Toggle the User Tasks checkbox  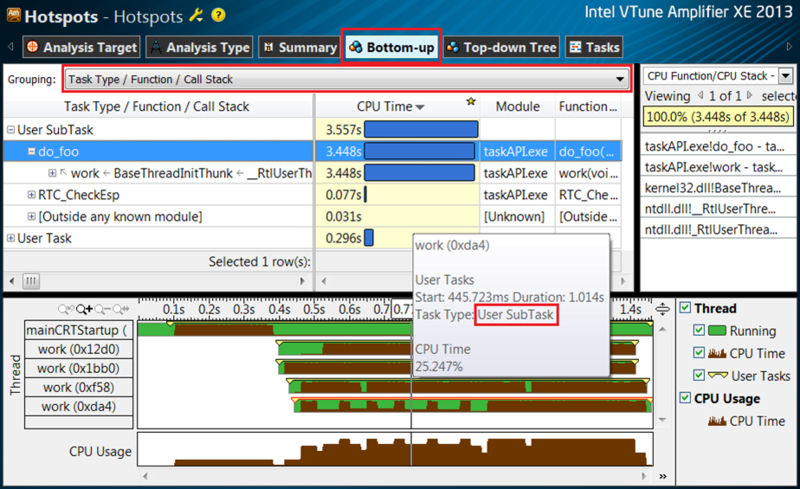coord(699,375)
